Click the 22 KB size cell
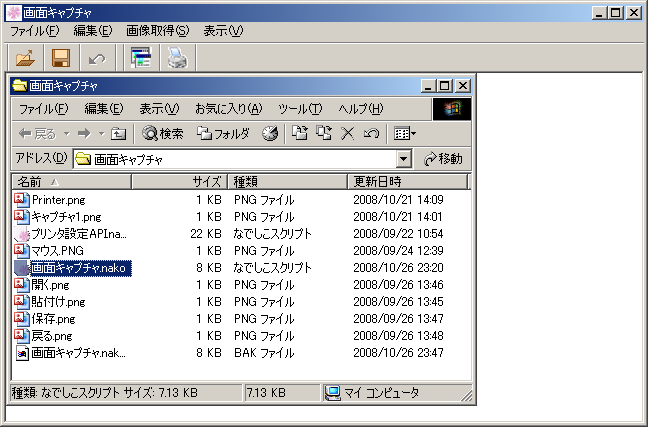Image resolution: width=648 pixels, height=427 pixels. [x=206, y=234]
